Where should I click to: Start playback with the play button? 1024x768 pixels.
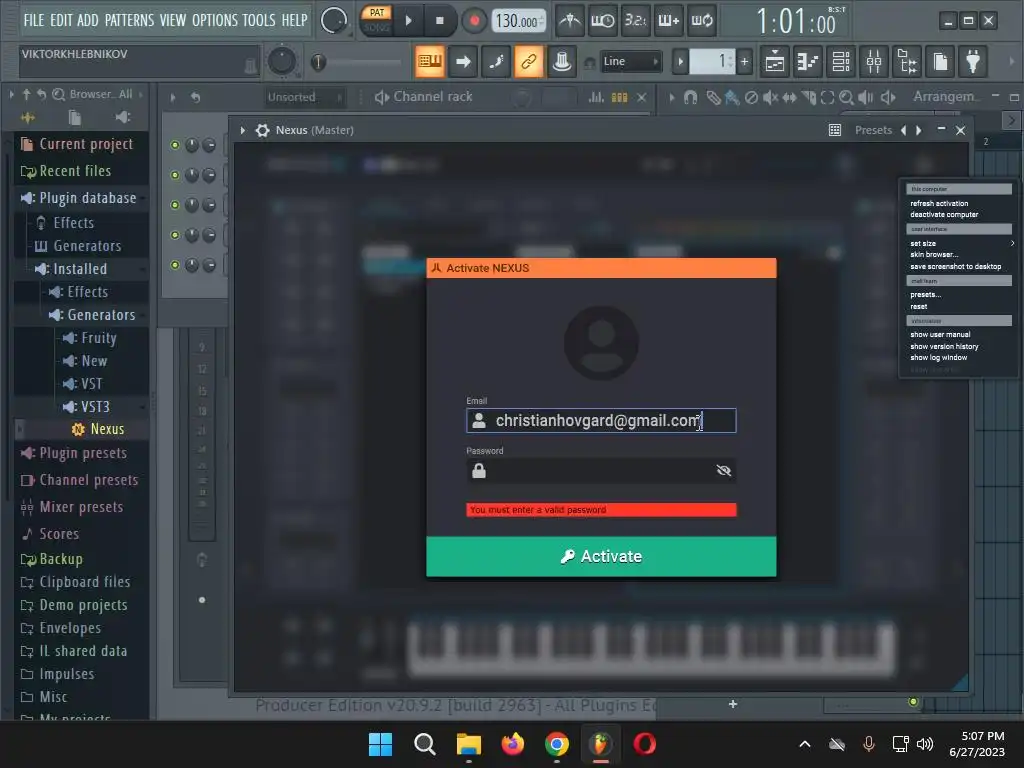(408, 21)
